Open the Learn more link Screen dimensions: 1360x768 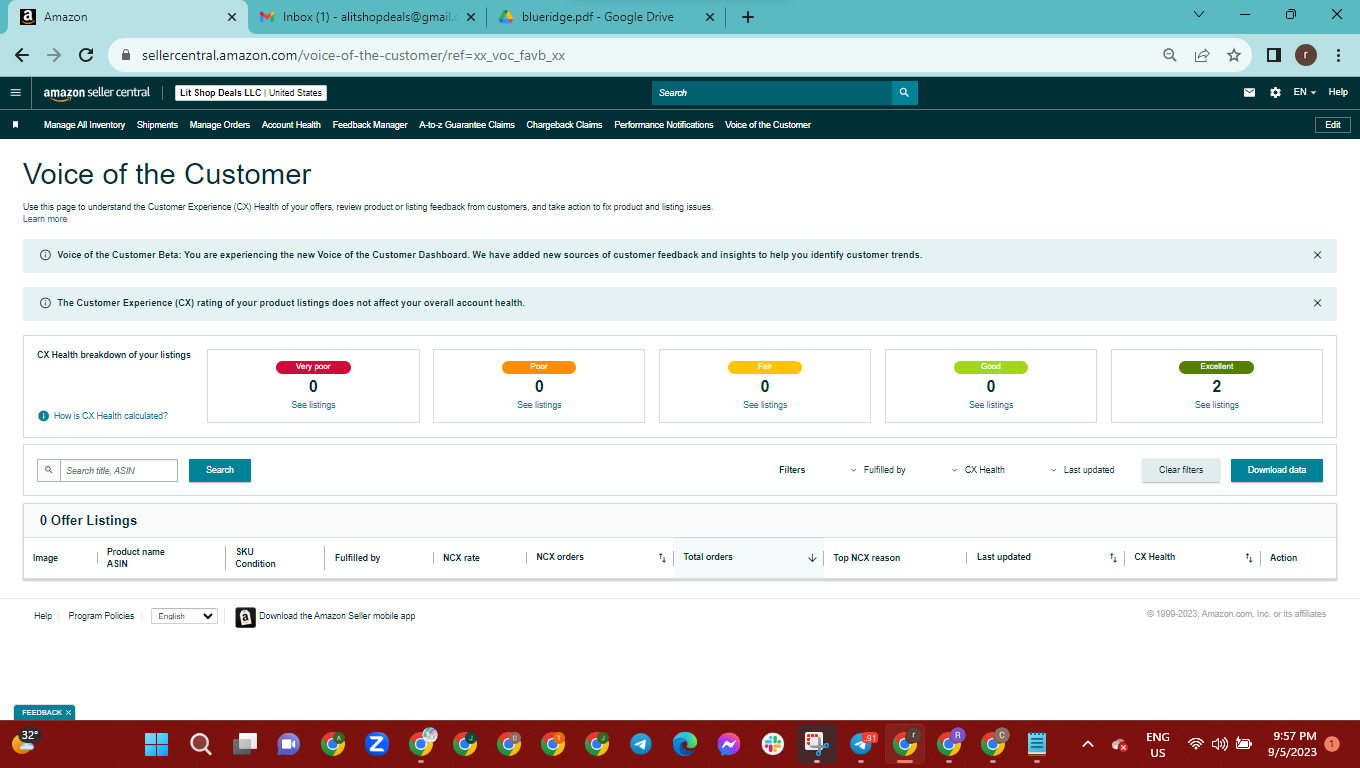point(45,219)
